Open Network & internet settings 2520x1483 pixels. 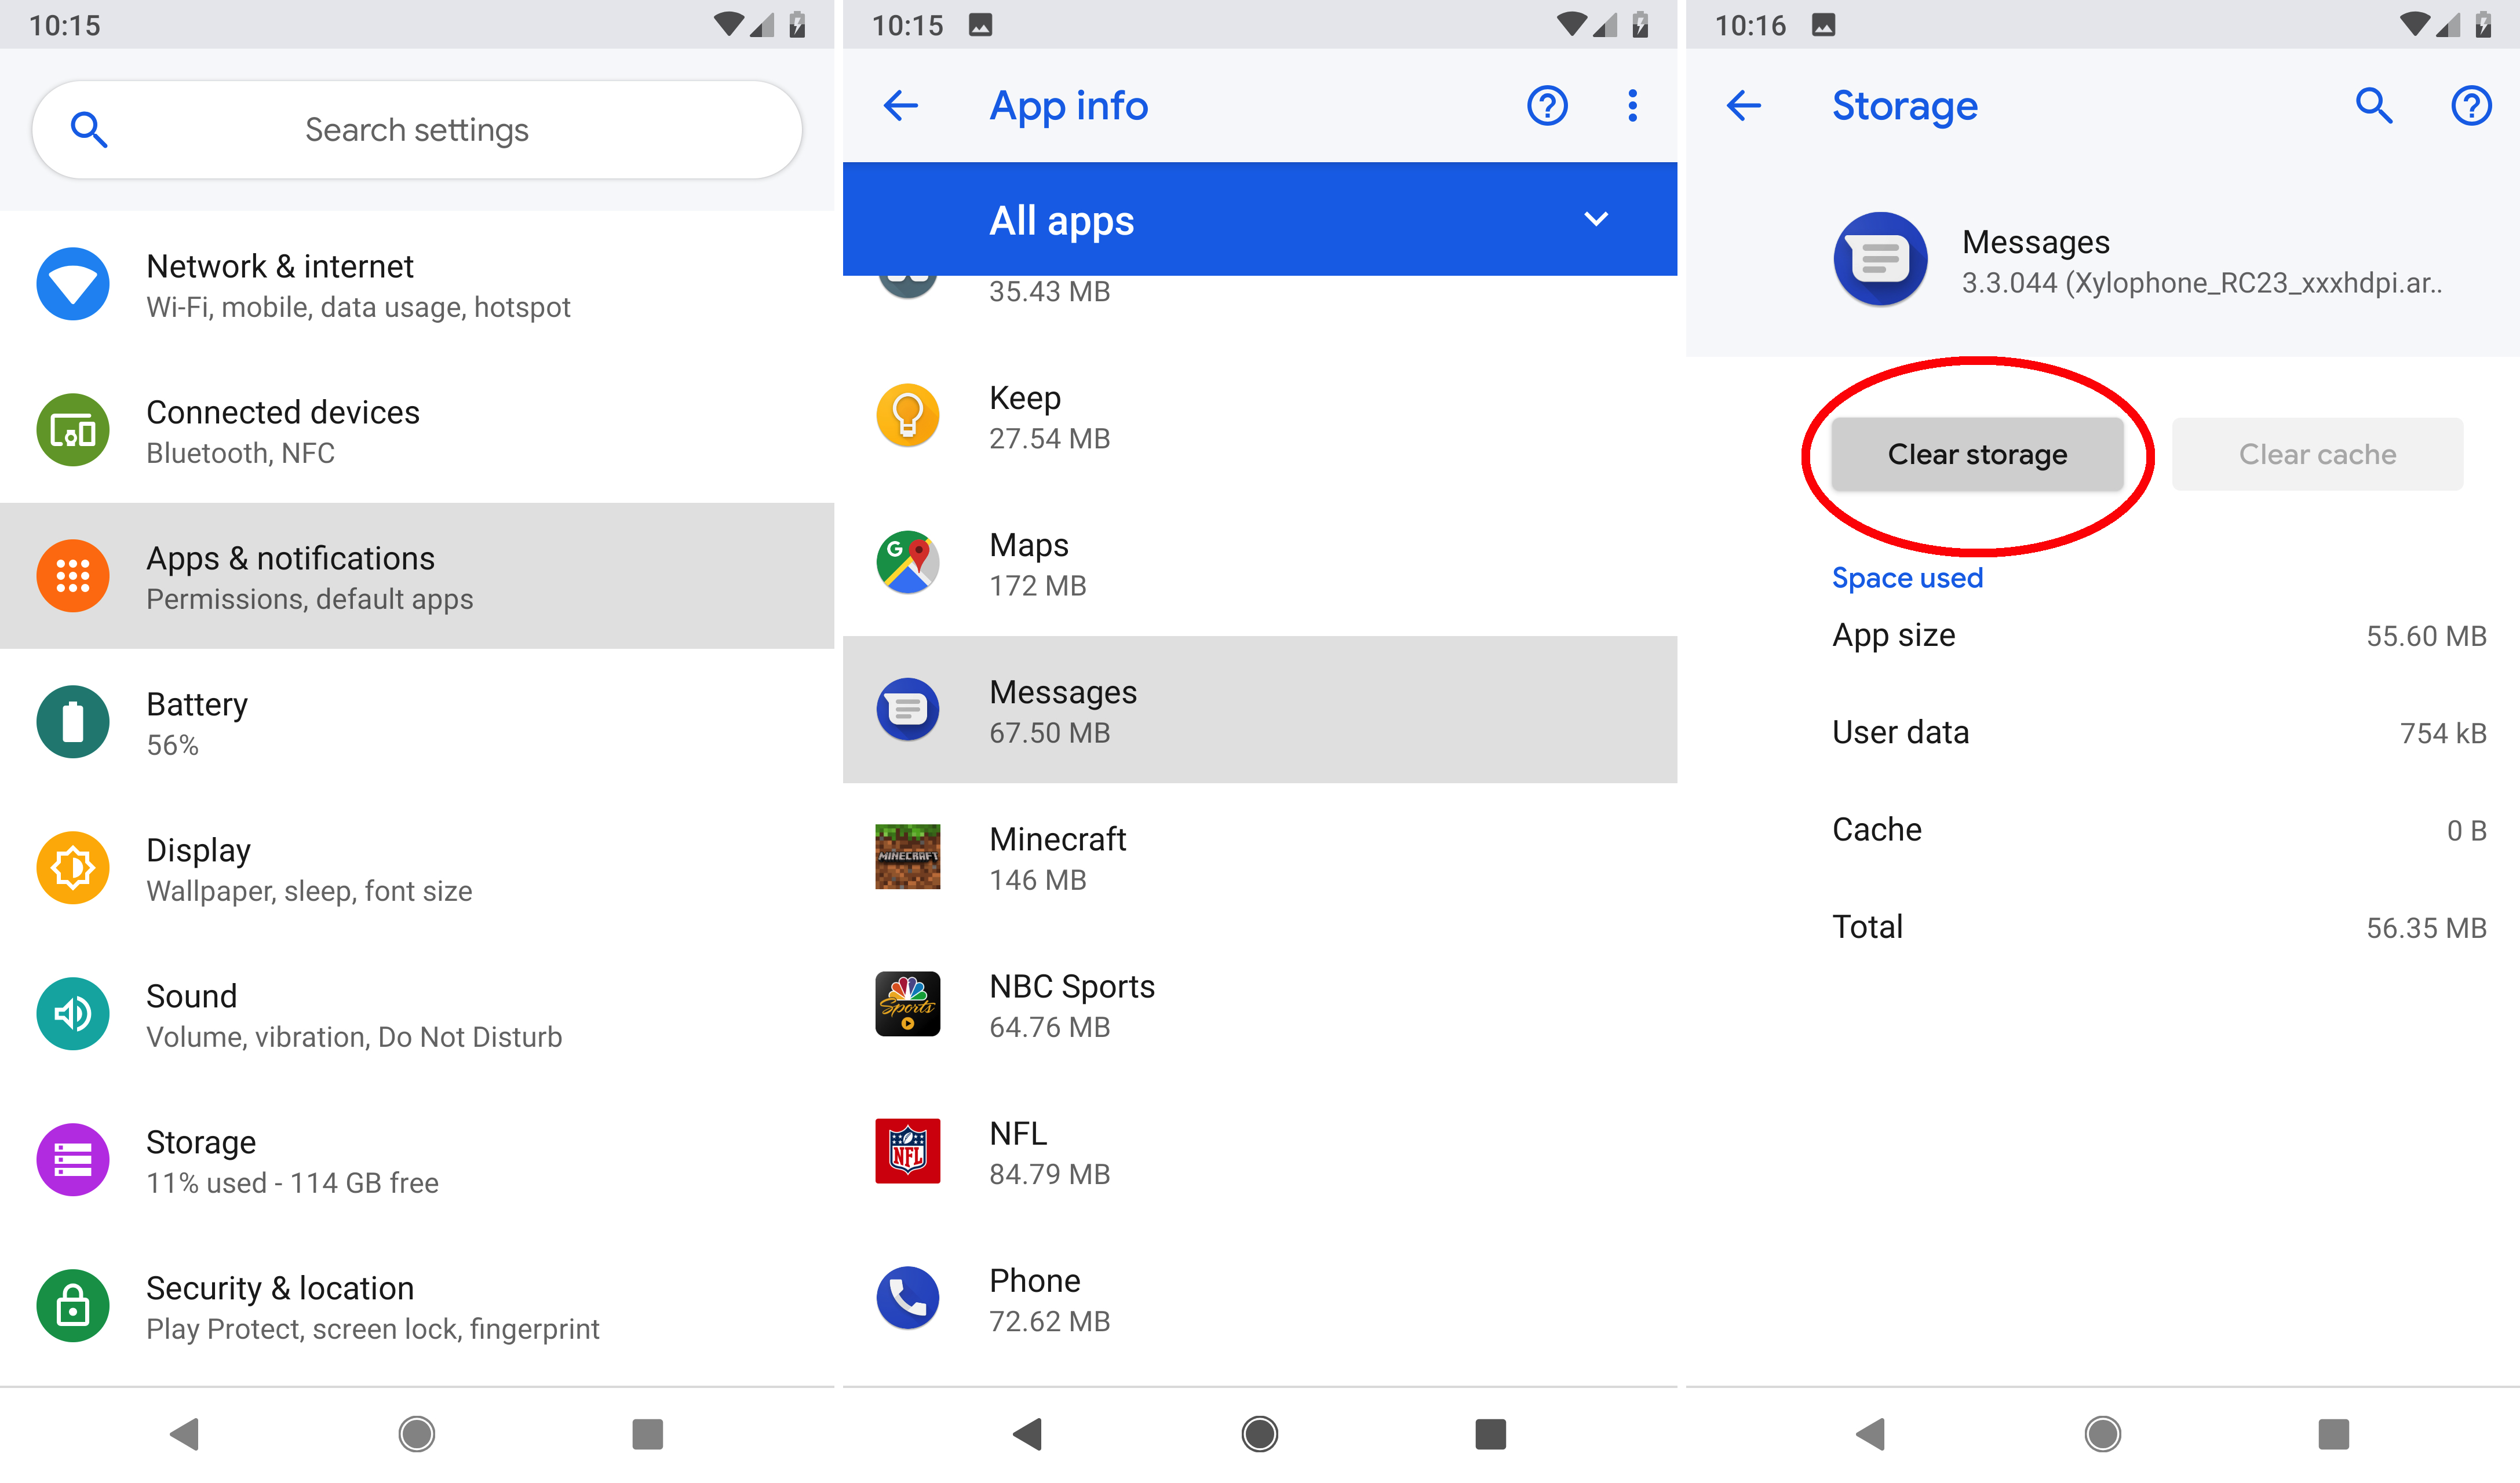coord(417,285)
